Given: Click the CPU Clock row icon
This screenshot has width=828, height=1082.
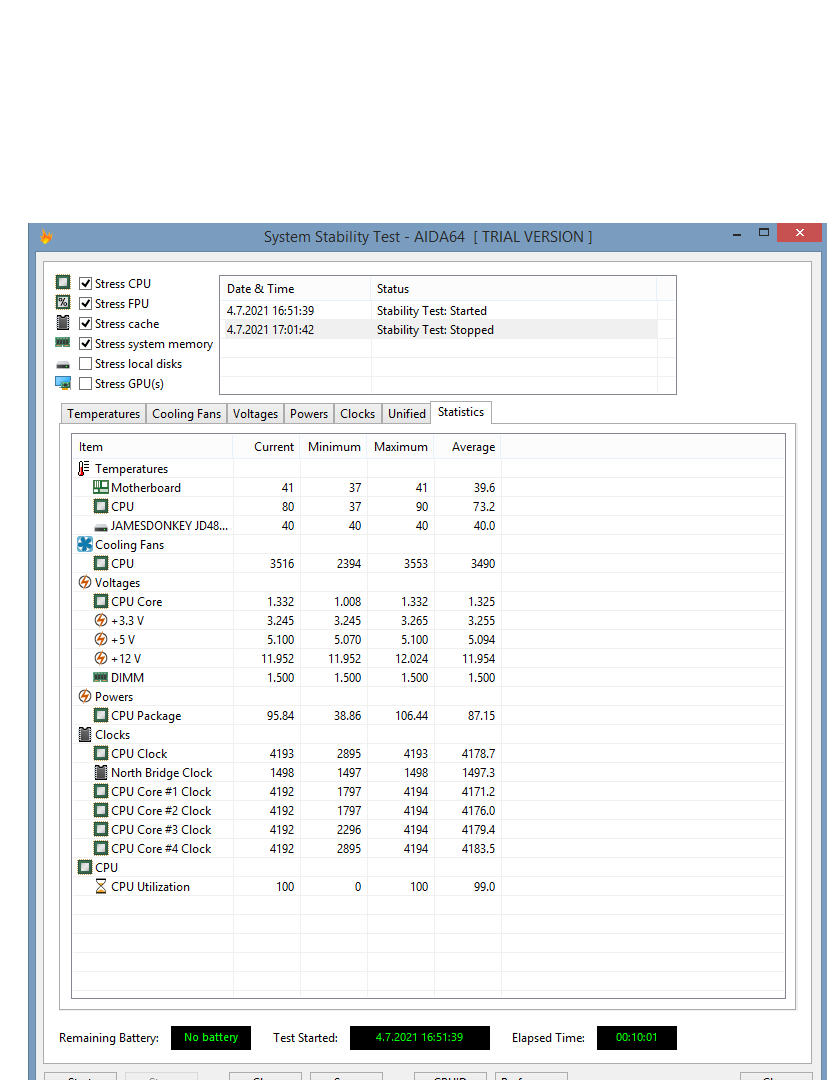Looking at the screenshot, I should (101, 753).
